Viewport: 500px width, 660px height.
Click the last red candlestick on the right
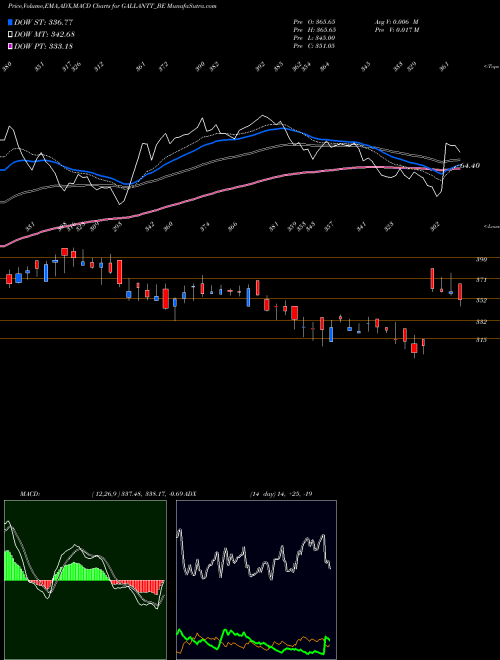[x=460, y=293]
